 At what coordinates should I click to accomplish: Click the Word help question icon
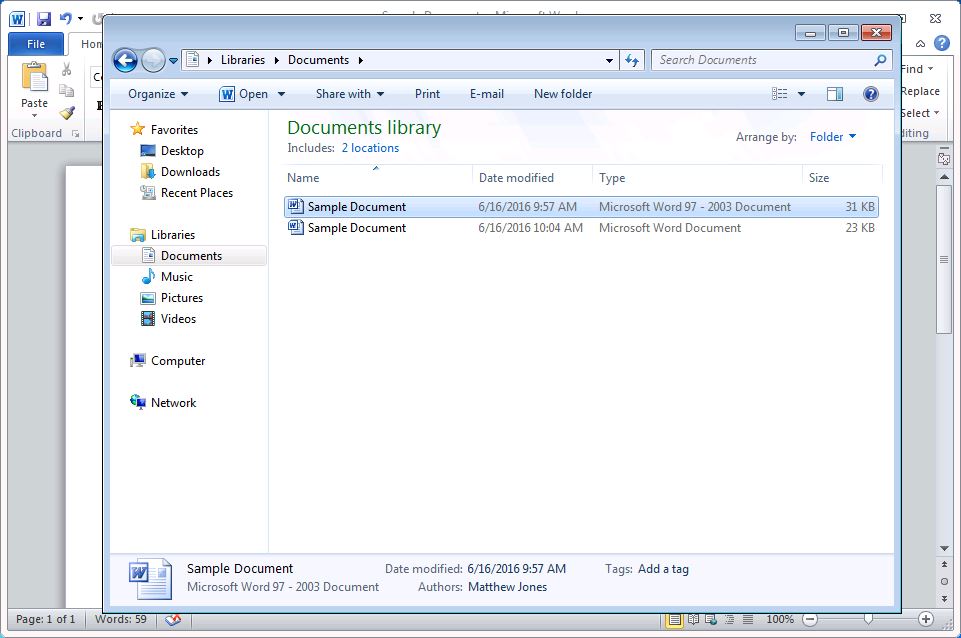pos(941,43)
